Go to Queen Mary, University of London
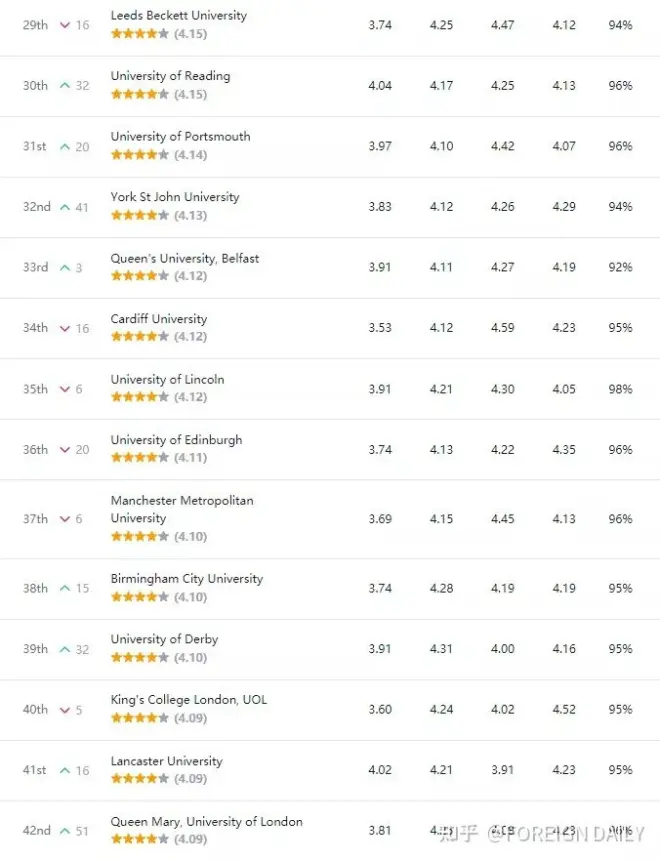Image resolution: width=660 pixels, height=860 pixels. pyautogui.click(x=206, y=822)
